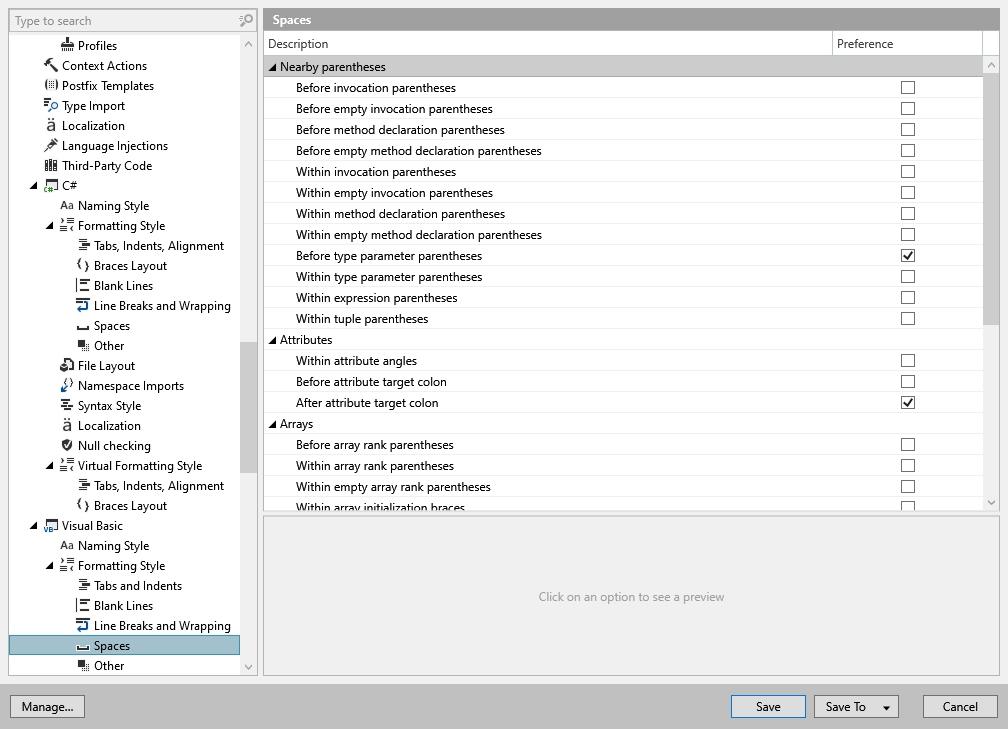Collapse the Nearby parentheses section
The width and height of the screenshot is (1008, 729).
click(271, 65)
